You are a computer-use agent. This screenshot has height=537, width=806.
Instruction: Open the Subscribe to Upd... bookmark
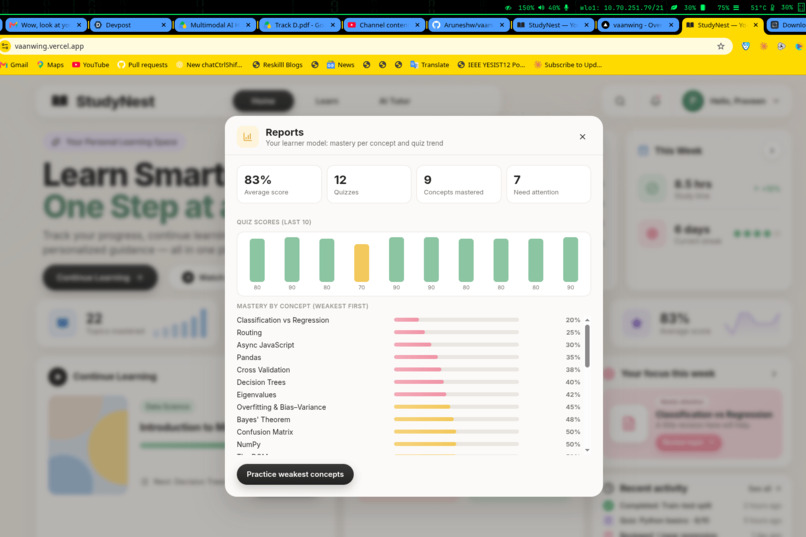click(x=568, y=65)
